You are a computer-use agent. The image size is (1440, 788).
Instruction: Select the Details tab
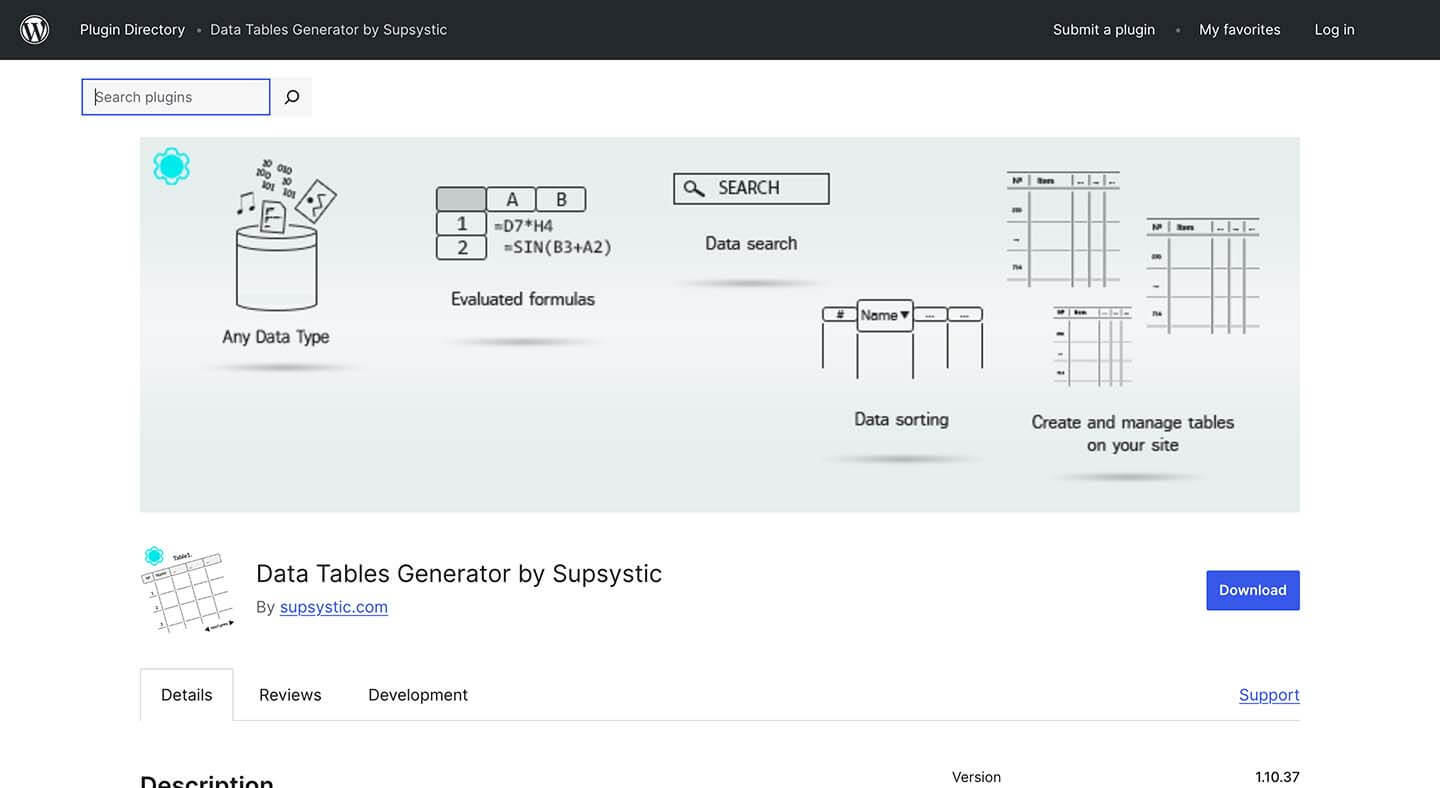[x=187, y=695]
